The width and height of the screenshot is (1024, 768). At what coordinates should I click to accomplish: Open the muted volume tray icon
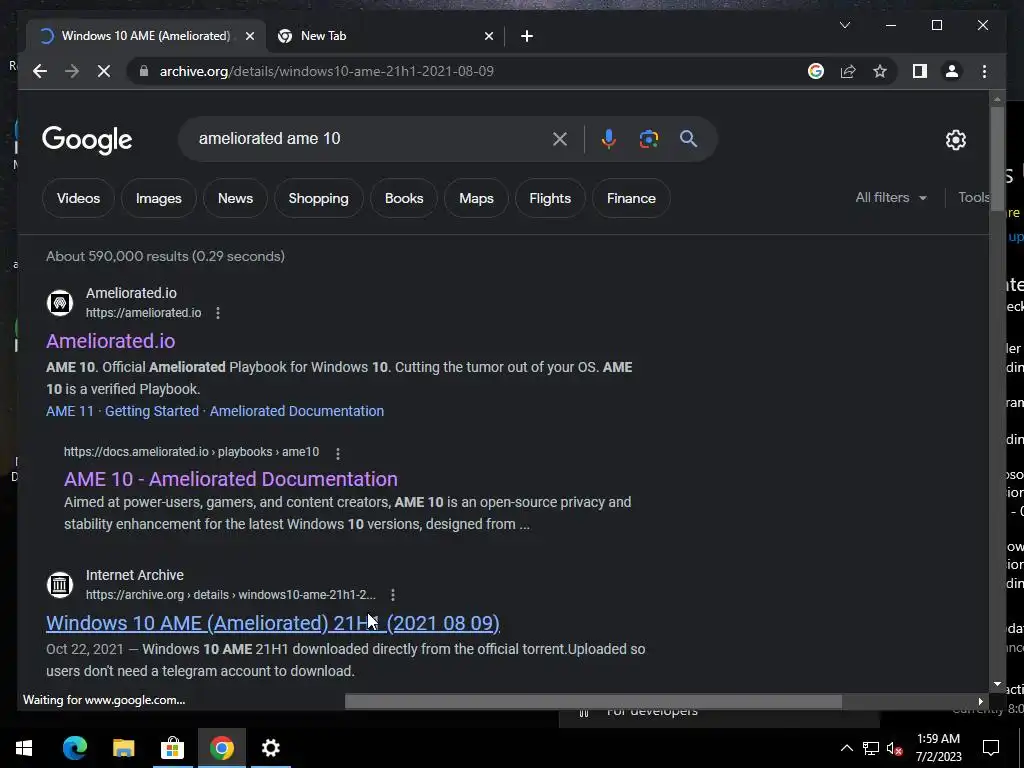(x=895, y=748)
